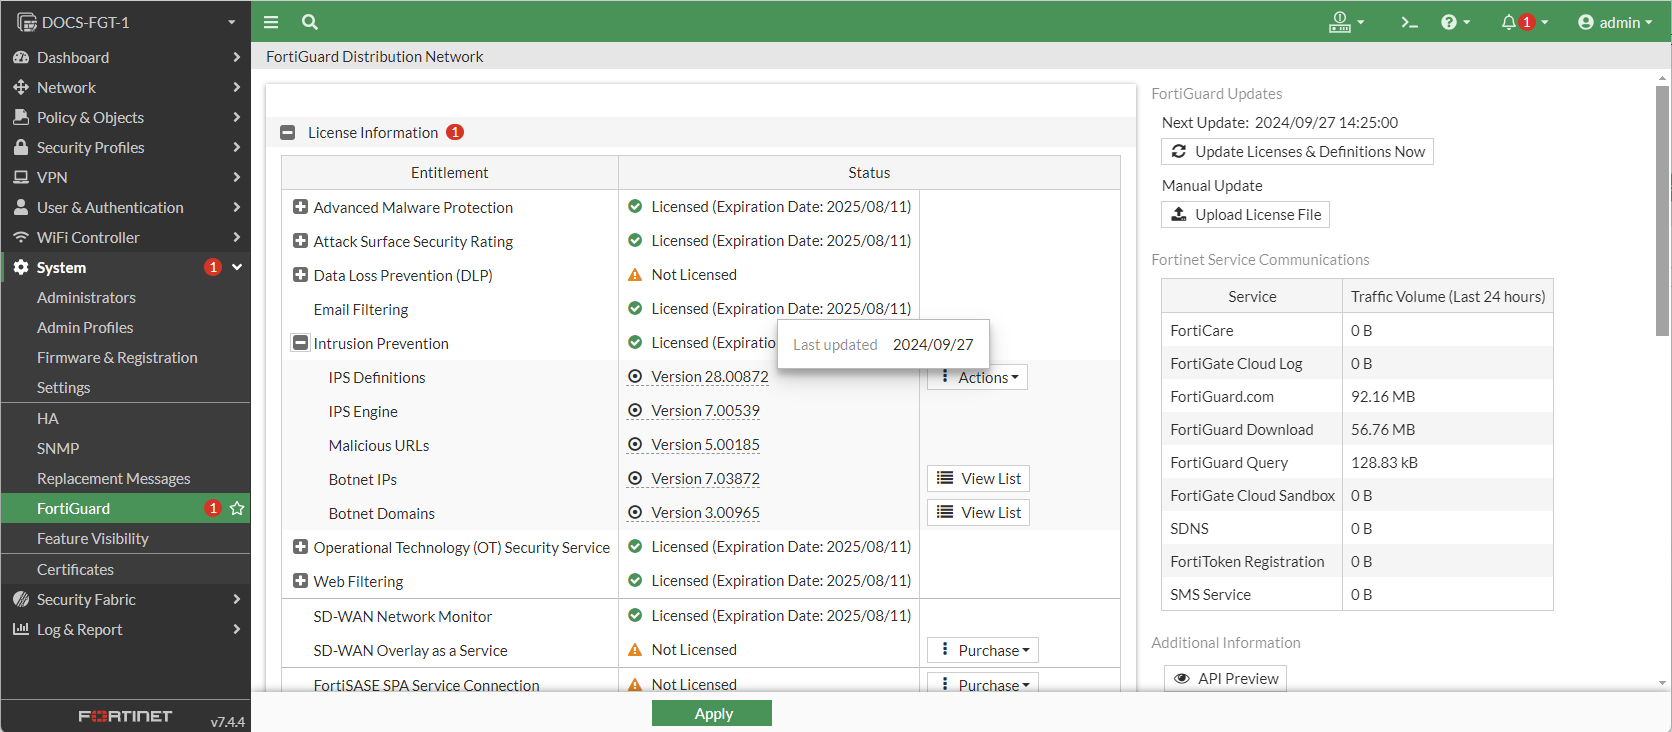The width and height of the screenshot is (1672, 732).
Task: Click the eye icon on API Preview
Action: [1181, 678]
